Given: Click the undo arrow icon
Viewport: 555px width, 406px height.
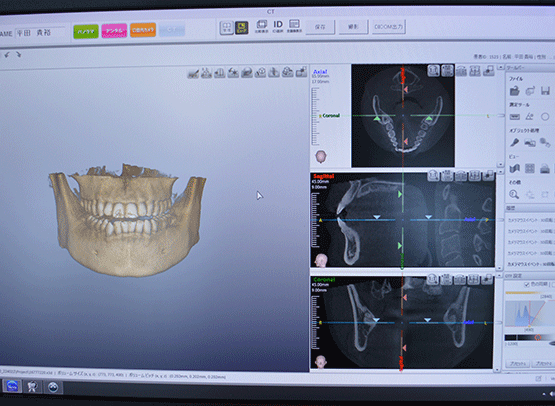Looking at the screenshot, I should click(x=7, y=55).
